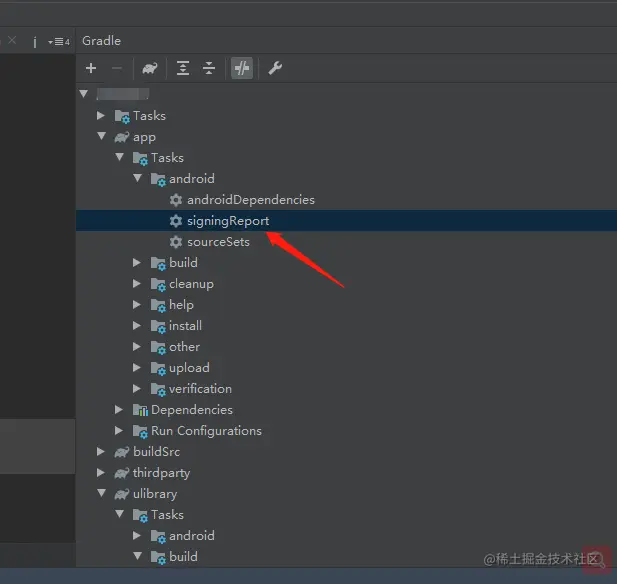Select the androidDependencies task

(x=251, y=200)
